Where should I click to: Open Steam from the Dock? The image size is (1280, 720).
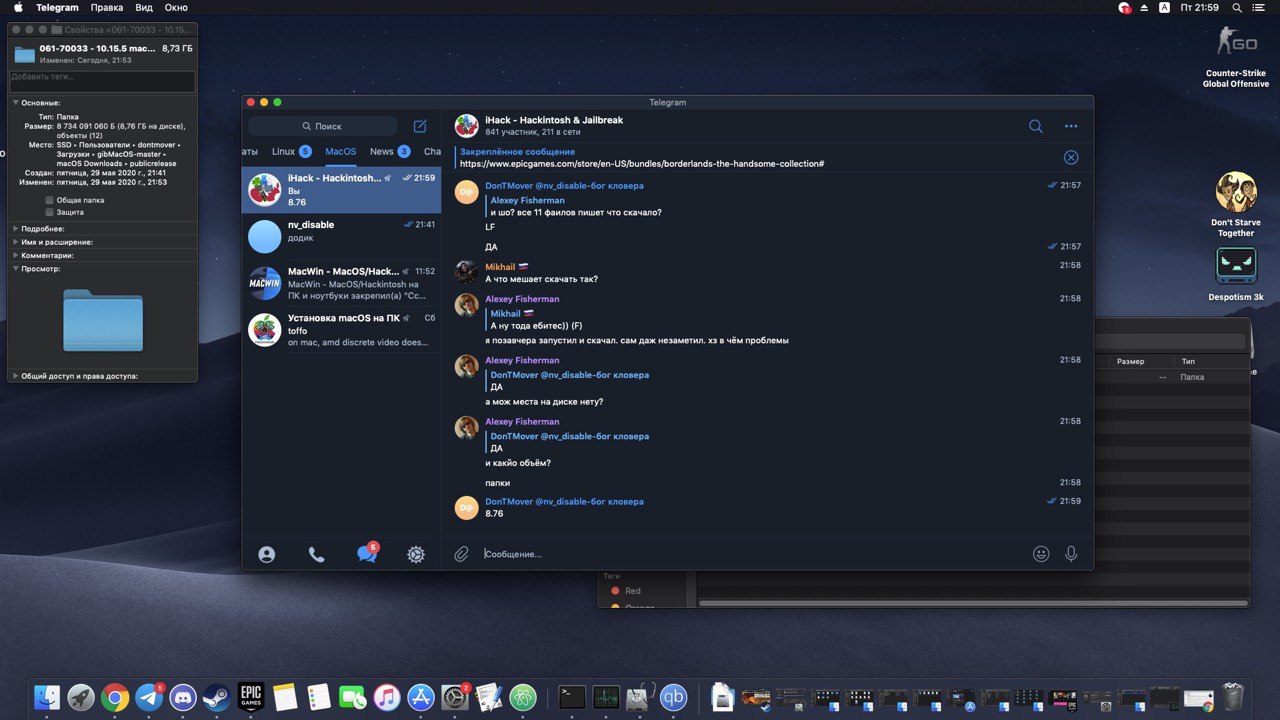coord(217,697)
